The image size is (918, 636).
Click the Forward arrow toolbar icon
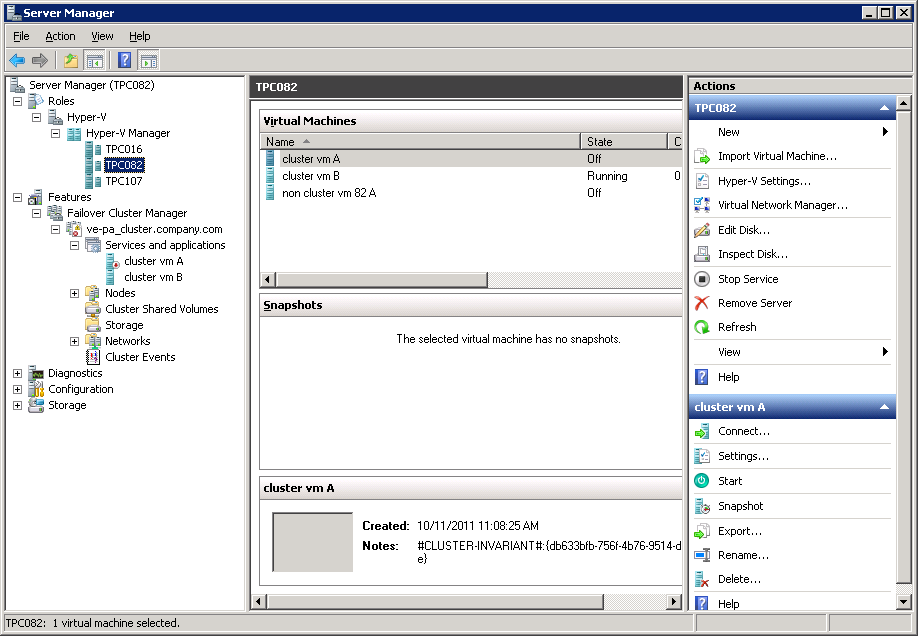(x=40, y=60)
